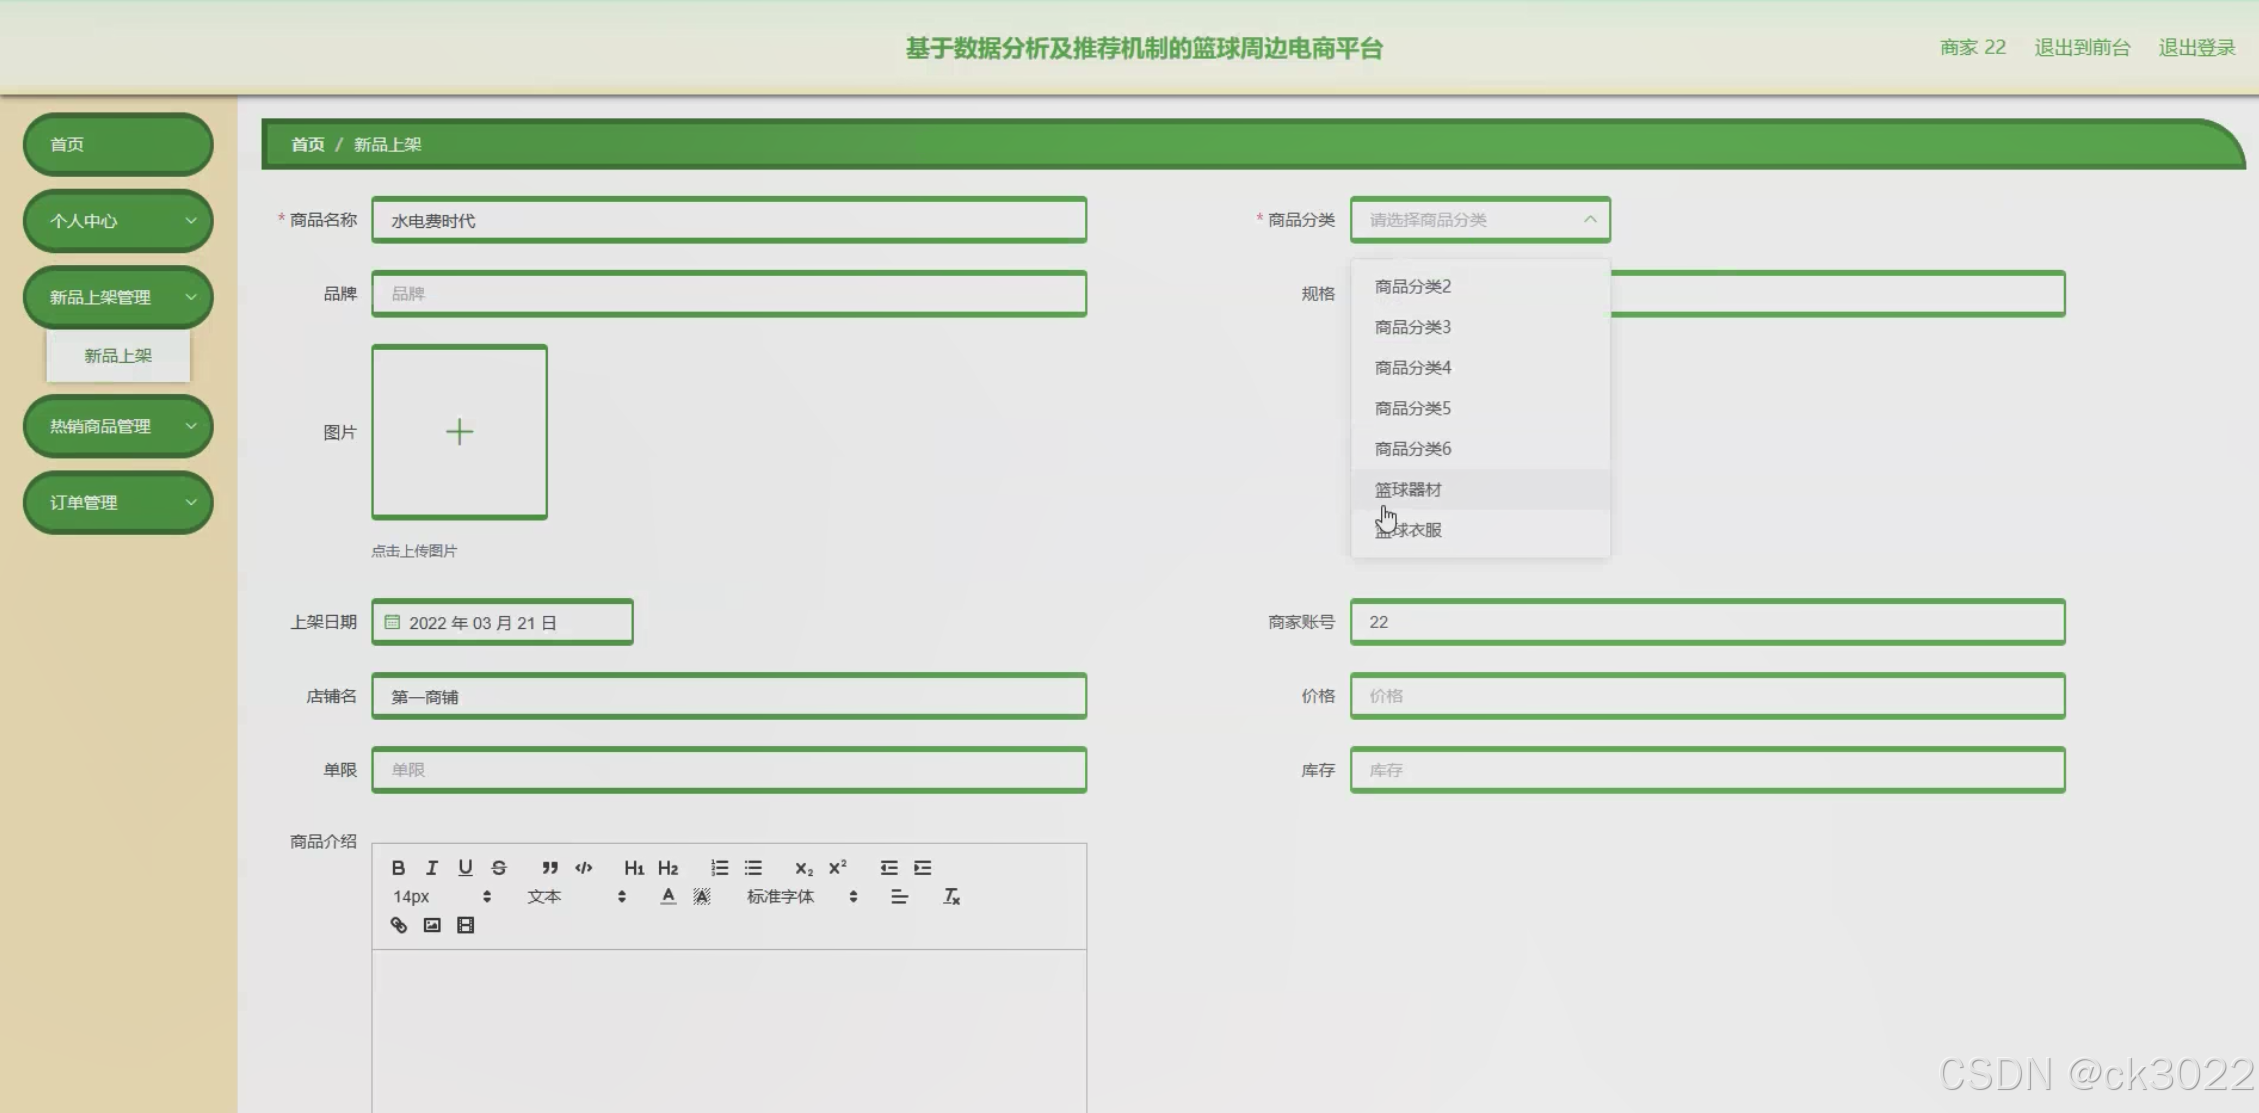Viewport: 2259px width, 1113px height.
Task: Apply strikethrough formatting
Action: click(499, 868)
